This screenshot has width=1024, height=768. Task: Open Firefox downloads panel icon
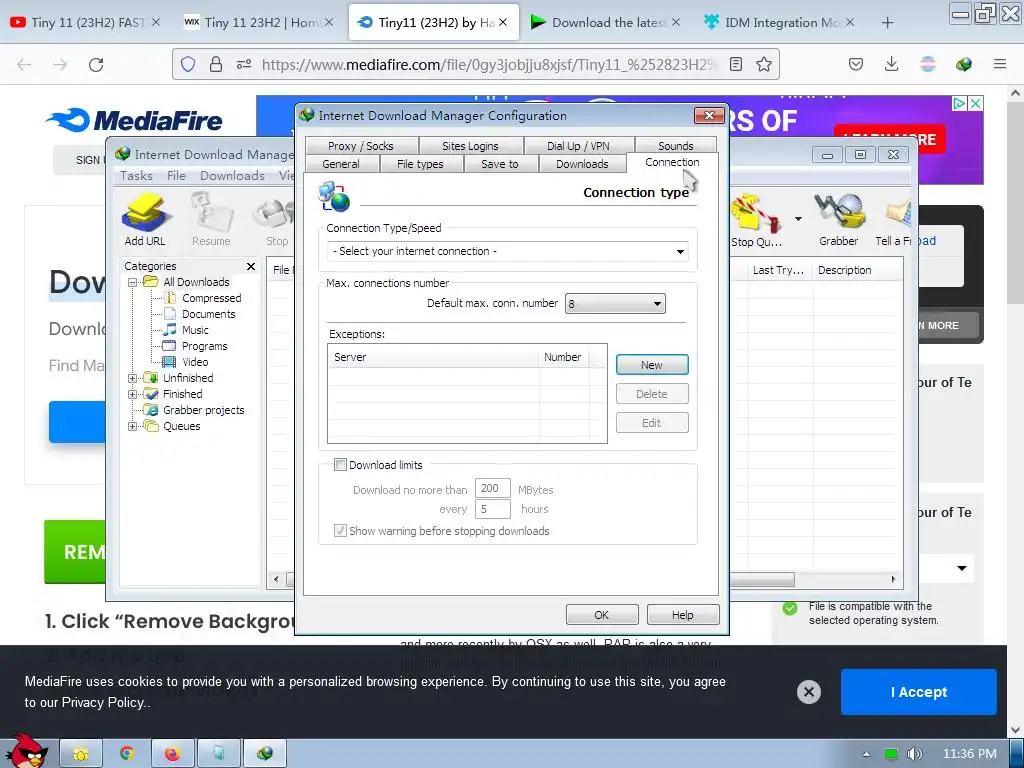[x=891, y=64]
